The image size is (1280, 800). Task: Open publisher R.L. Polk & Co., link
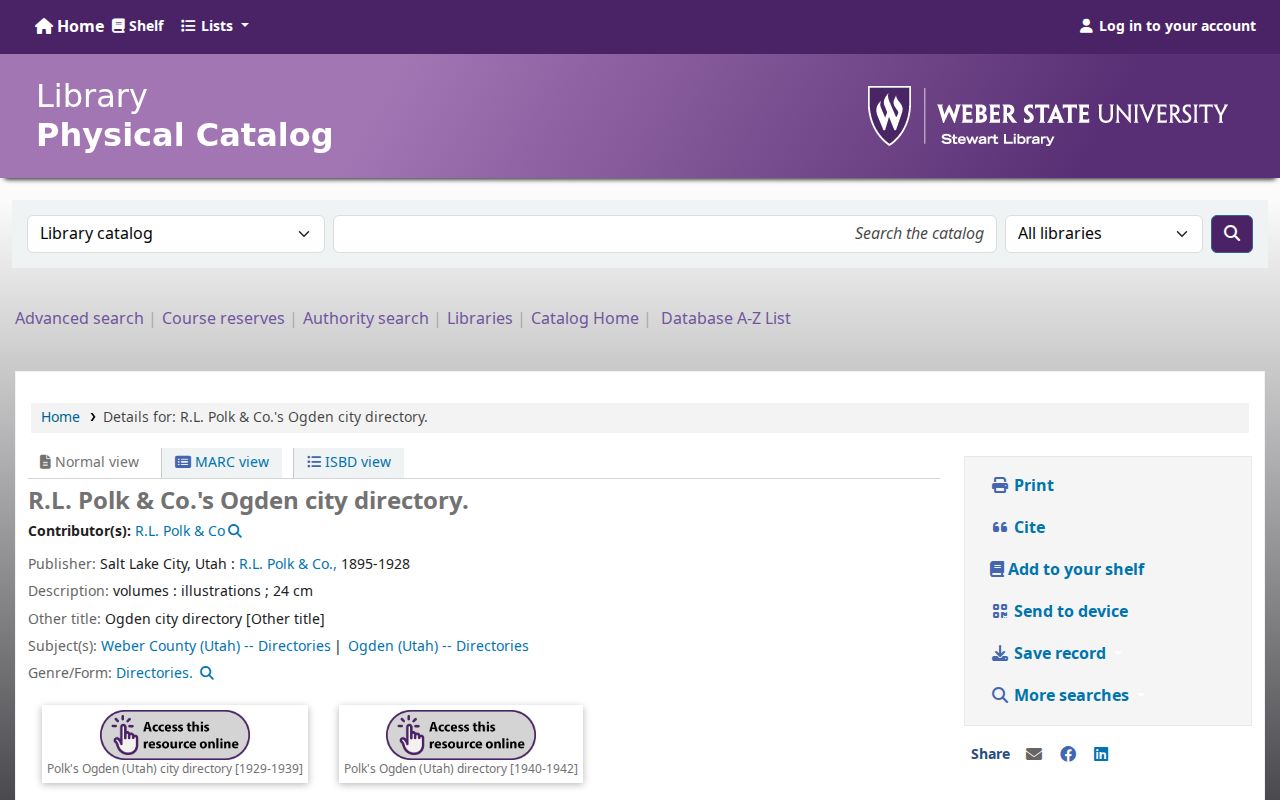coord(288,564)
